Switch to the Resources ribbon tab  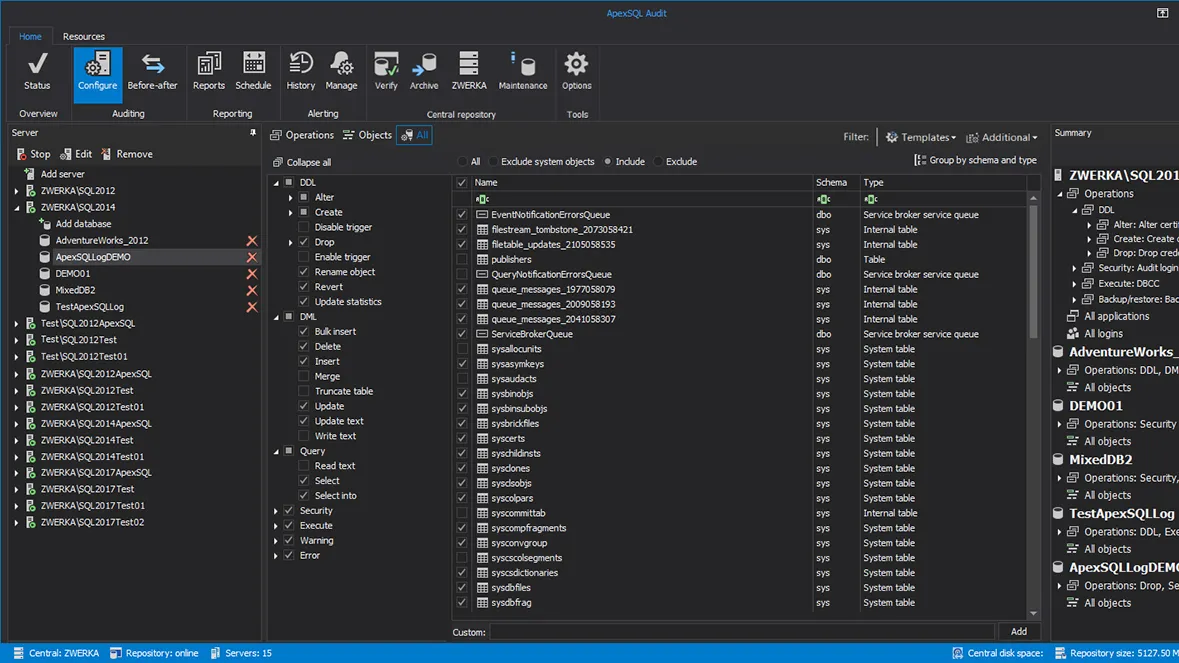(x=83, y=36)
